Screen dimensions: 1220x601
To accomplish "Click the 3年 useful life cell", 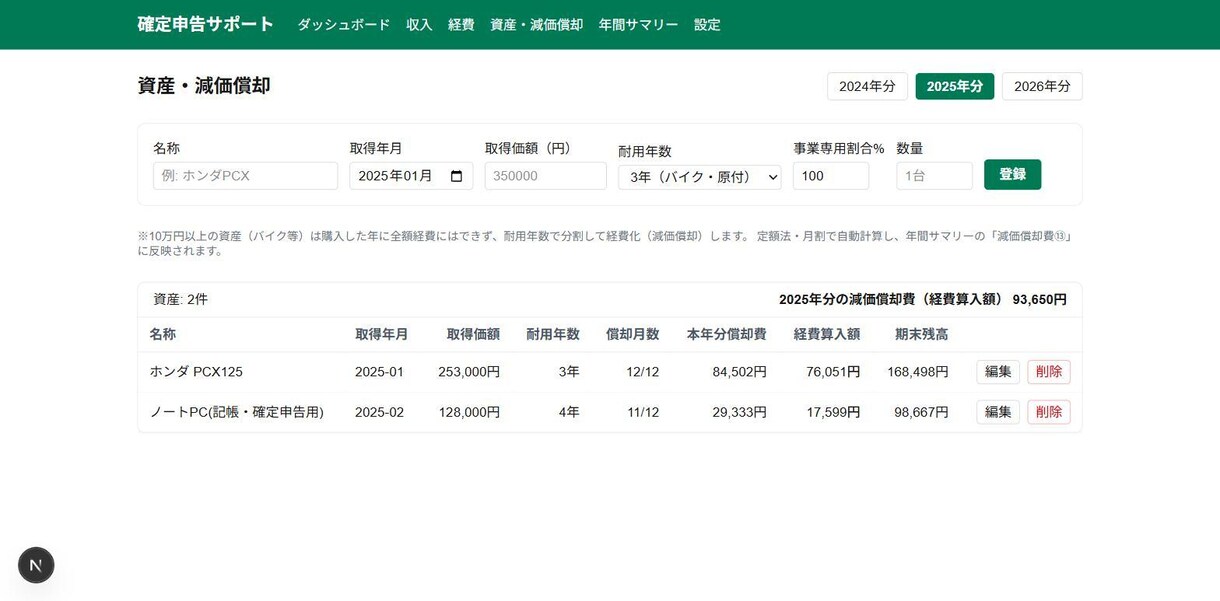I will pos(569,372).
